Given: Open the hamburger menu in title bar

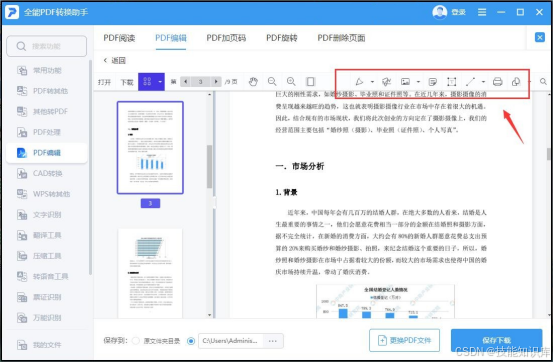Looking at the screenshot, I should (x=482, y=12).
